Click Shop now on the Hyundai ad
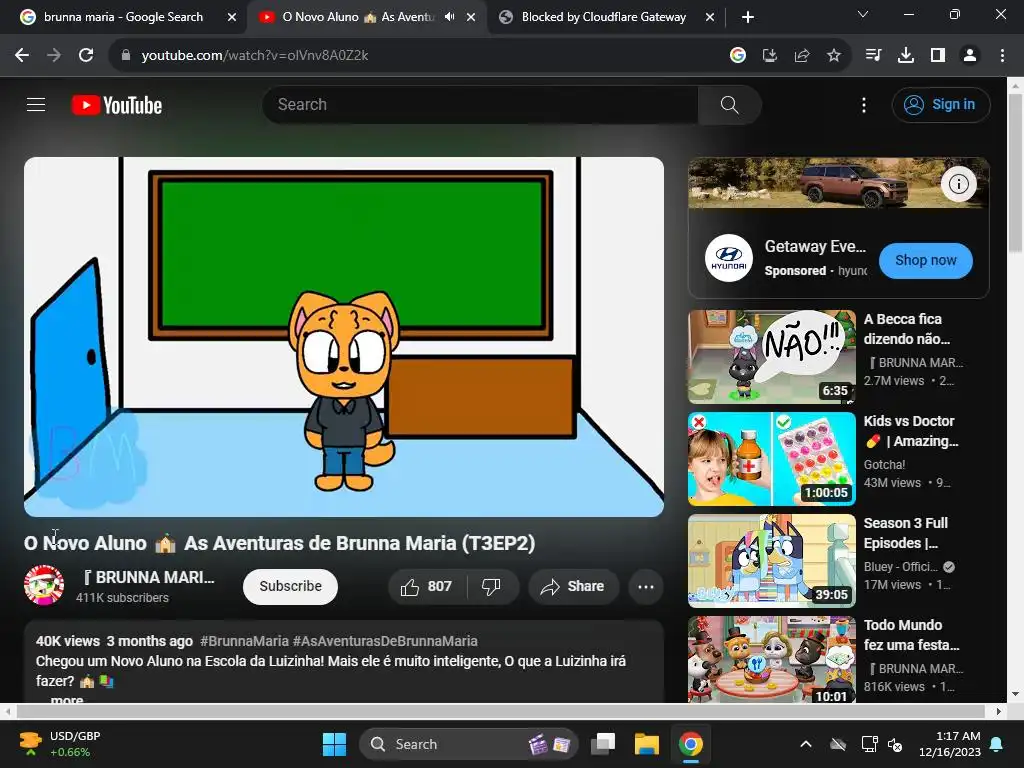The width and height of the screenshot is (1024, 768). click(925, 261)
